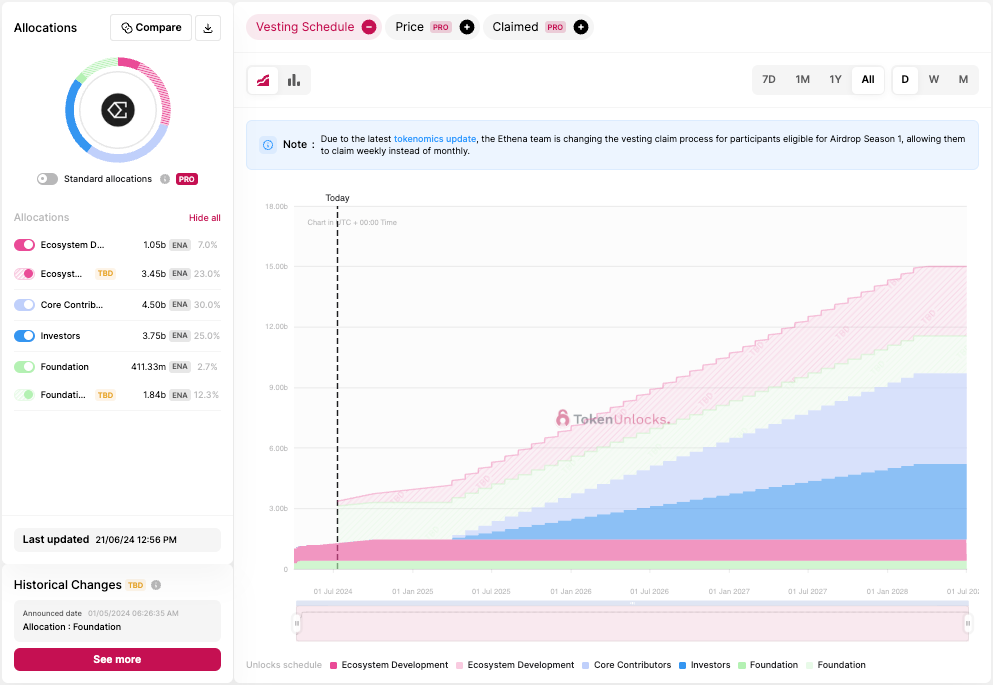The width and height of the screenshot is (993, 685).
Task: Click the Last updated timestamp box
Action: [x=117, y=540]
